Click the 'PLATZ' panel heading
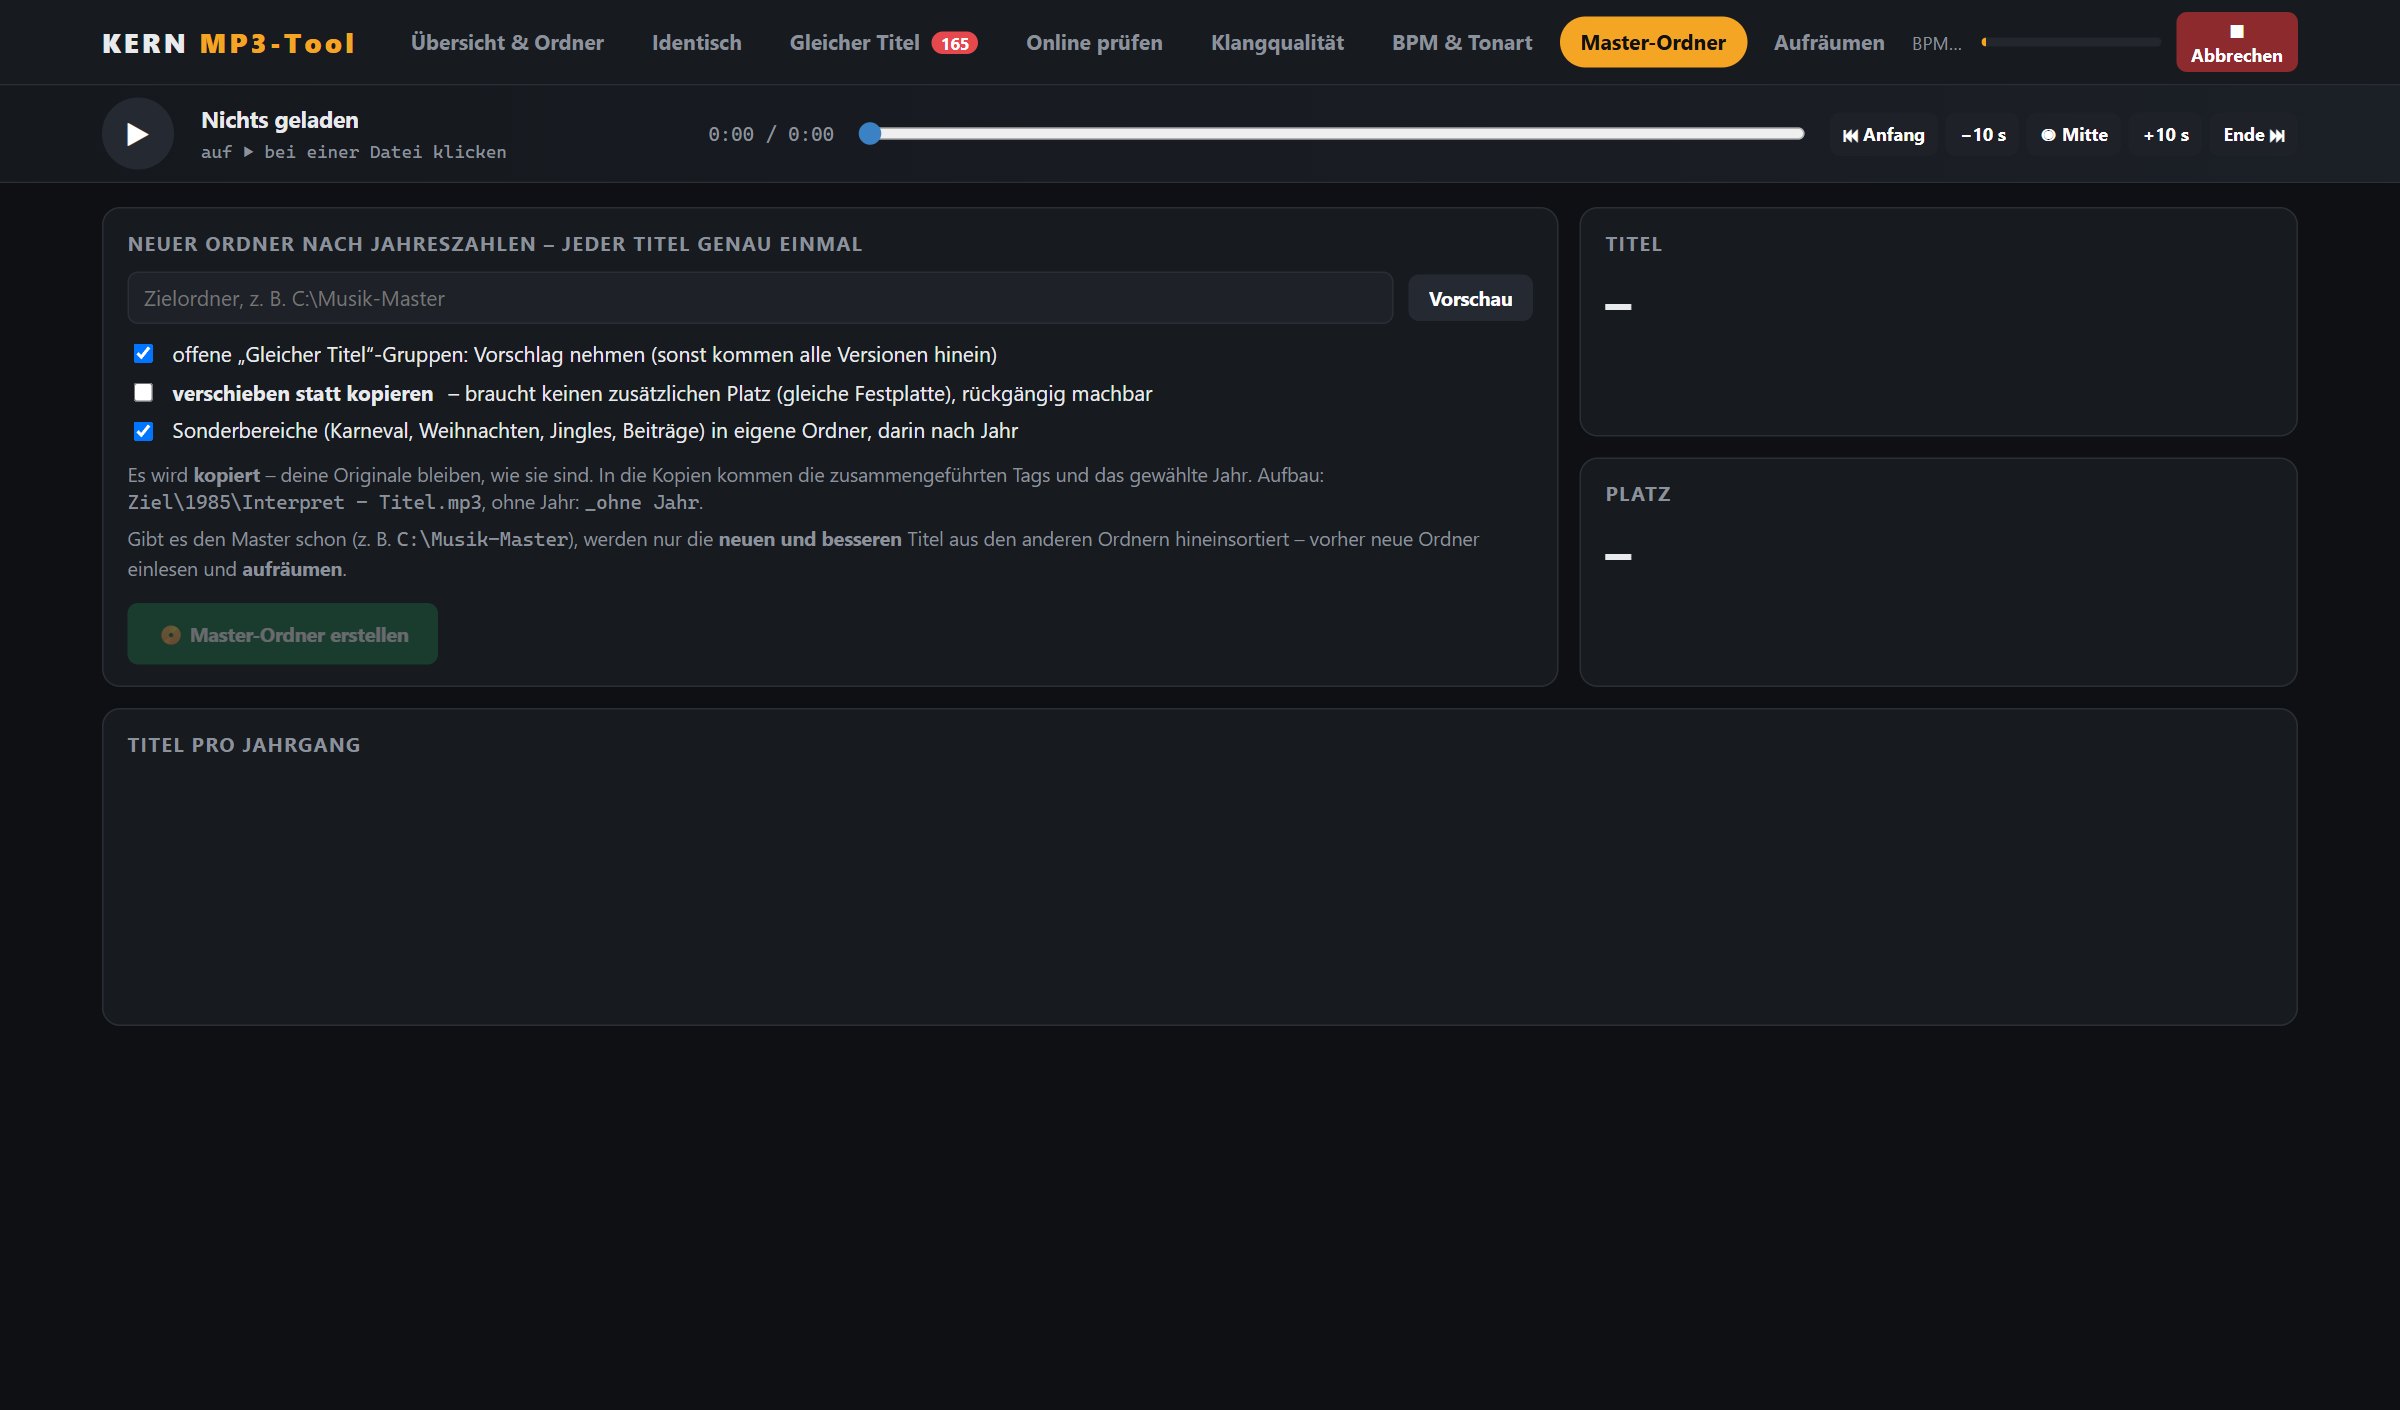This screenshot has height=1410, width=2400. click(x=1638, y=494)
